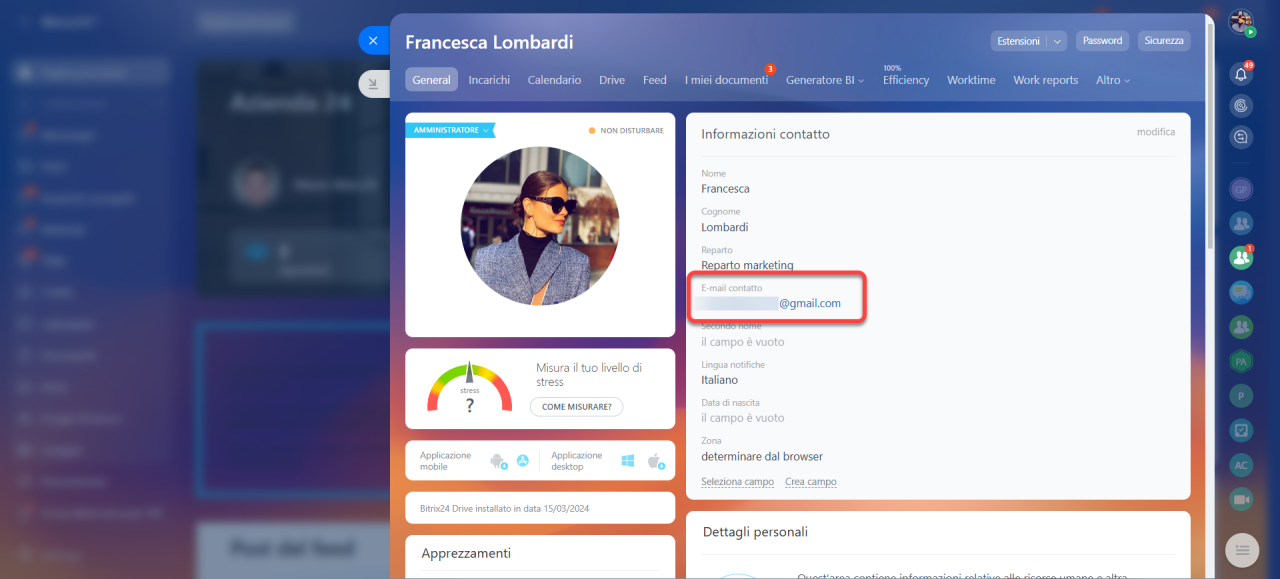Click the determinare dal browser zone value

pos(762,456)
